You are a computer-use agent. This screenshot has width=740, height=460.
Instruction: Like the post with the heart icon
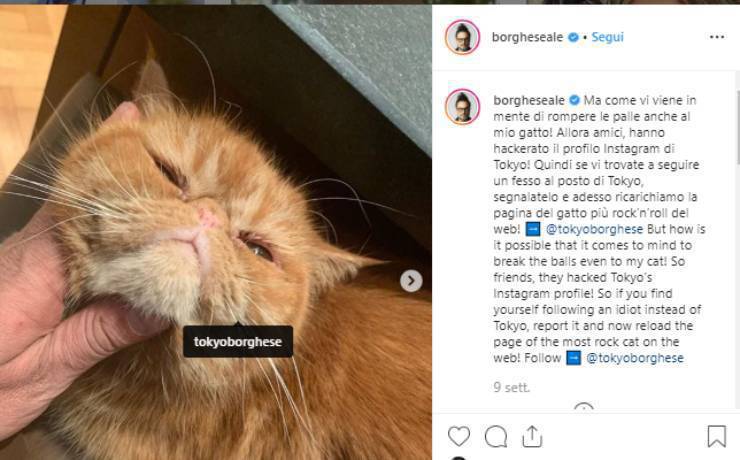tap(459, 436)
